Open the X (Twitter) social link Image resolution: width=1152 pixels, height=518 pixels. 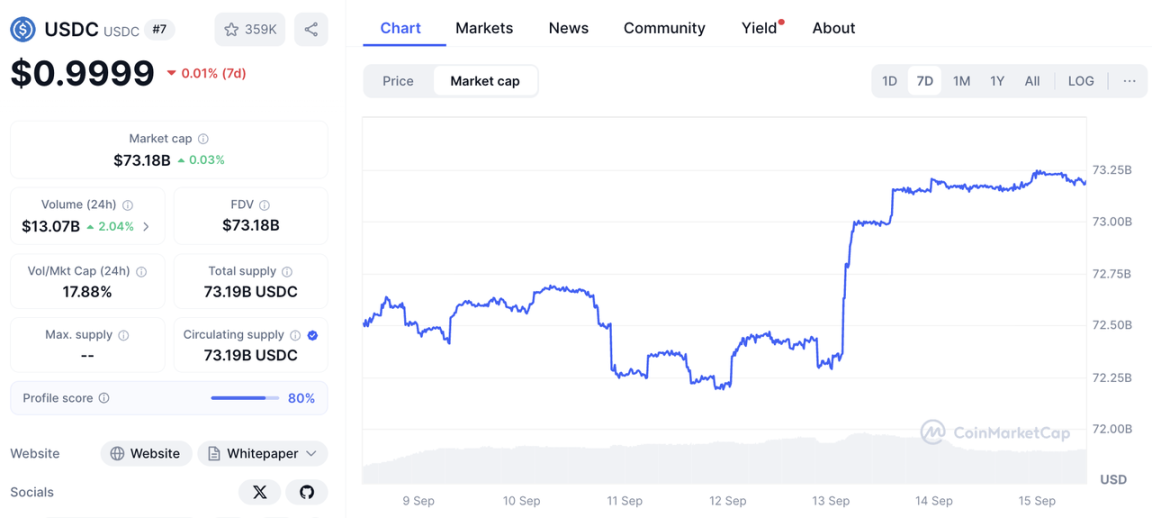[260, 492]
